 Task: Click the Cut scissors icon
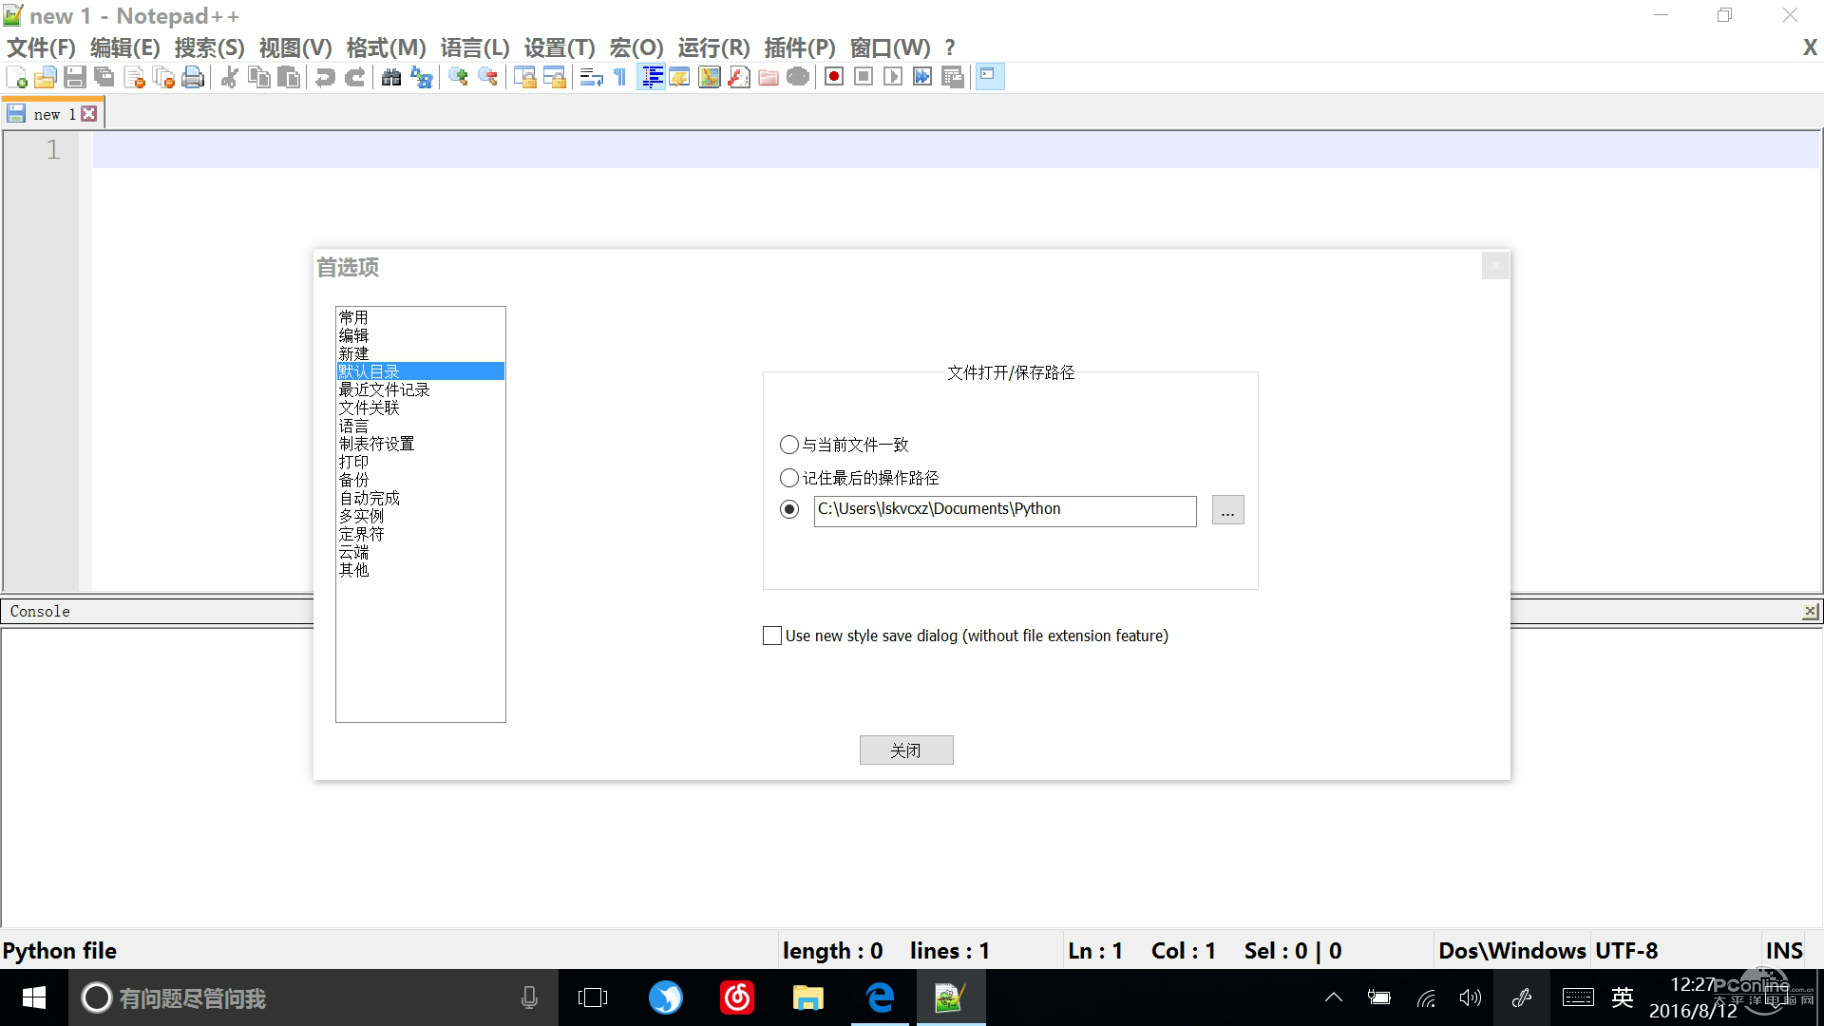click(229, 77)
